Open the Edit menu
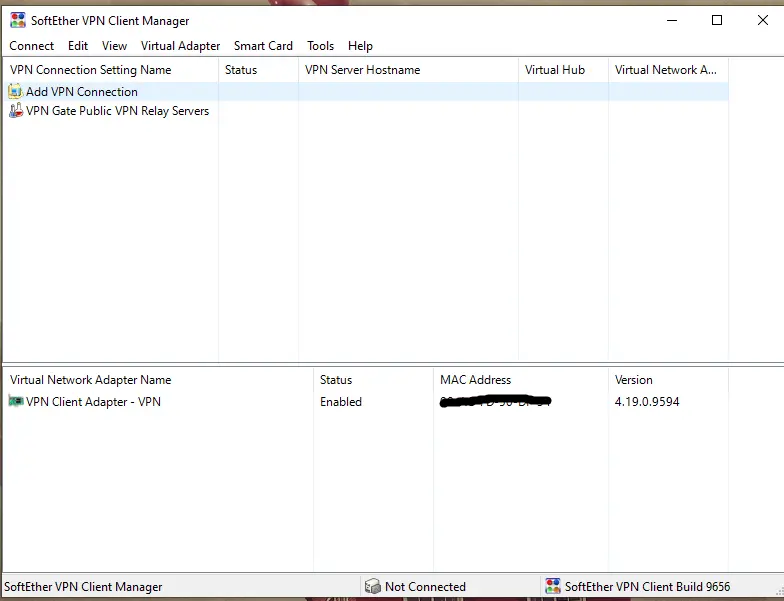Viewport: 784px width, 601px height. (x=78, y=46)
